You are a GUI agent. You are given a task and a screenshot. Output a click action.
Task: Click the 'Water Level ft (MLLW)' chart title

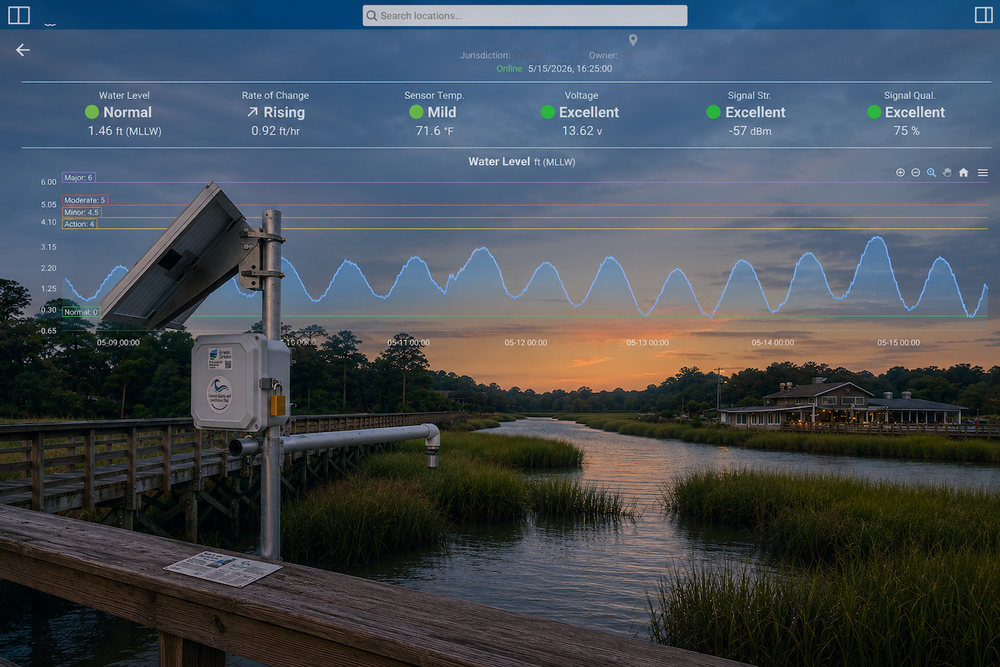pos(522,162)
